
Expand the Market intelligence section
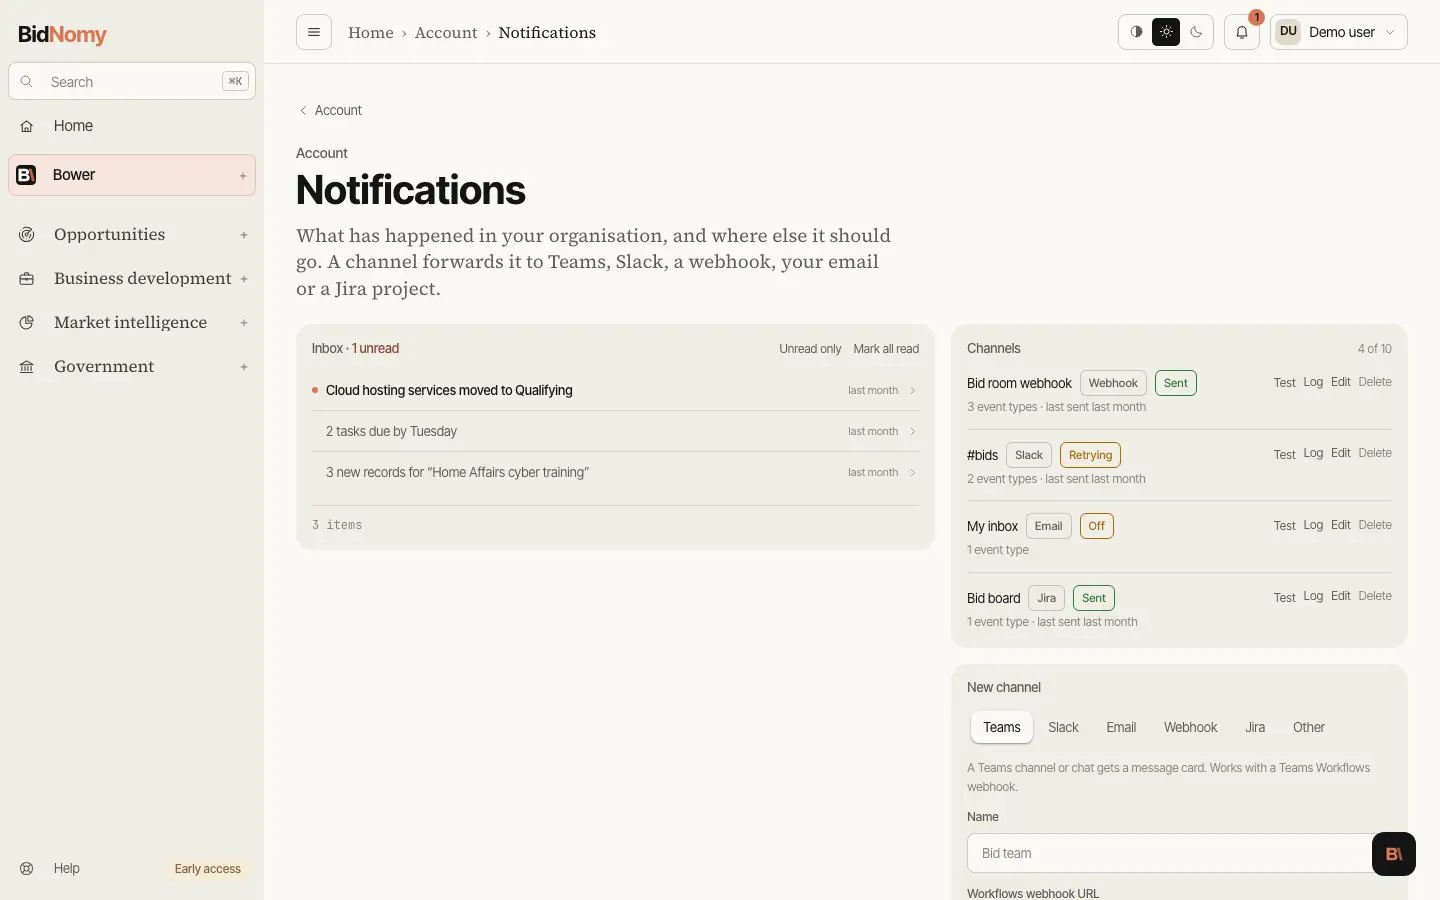point(244,323)
